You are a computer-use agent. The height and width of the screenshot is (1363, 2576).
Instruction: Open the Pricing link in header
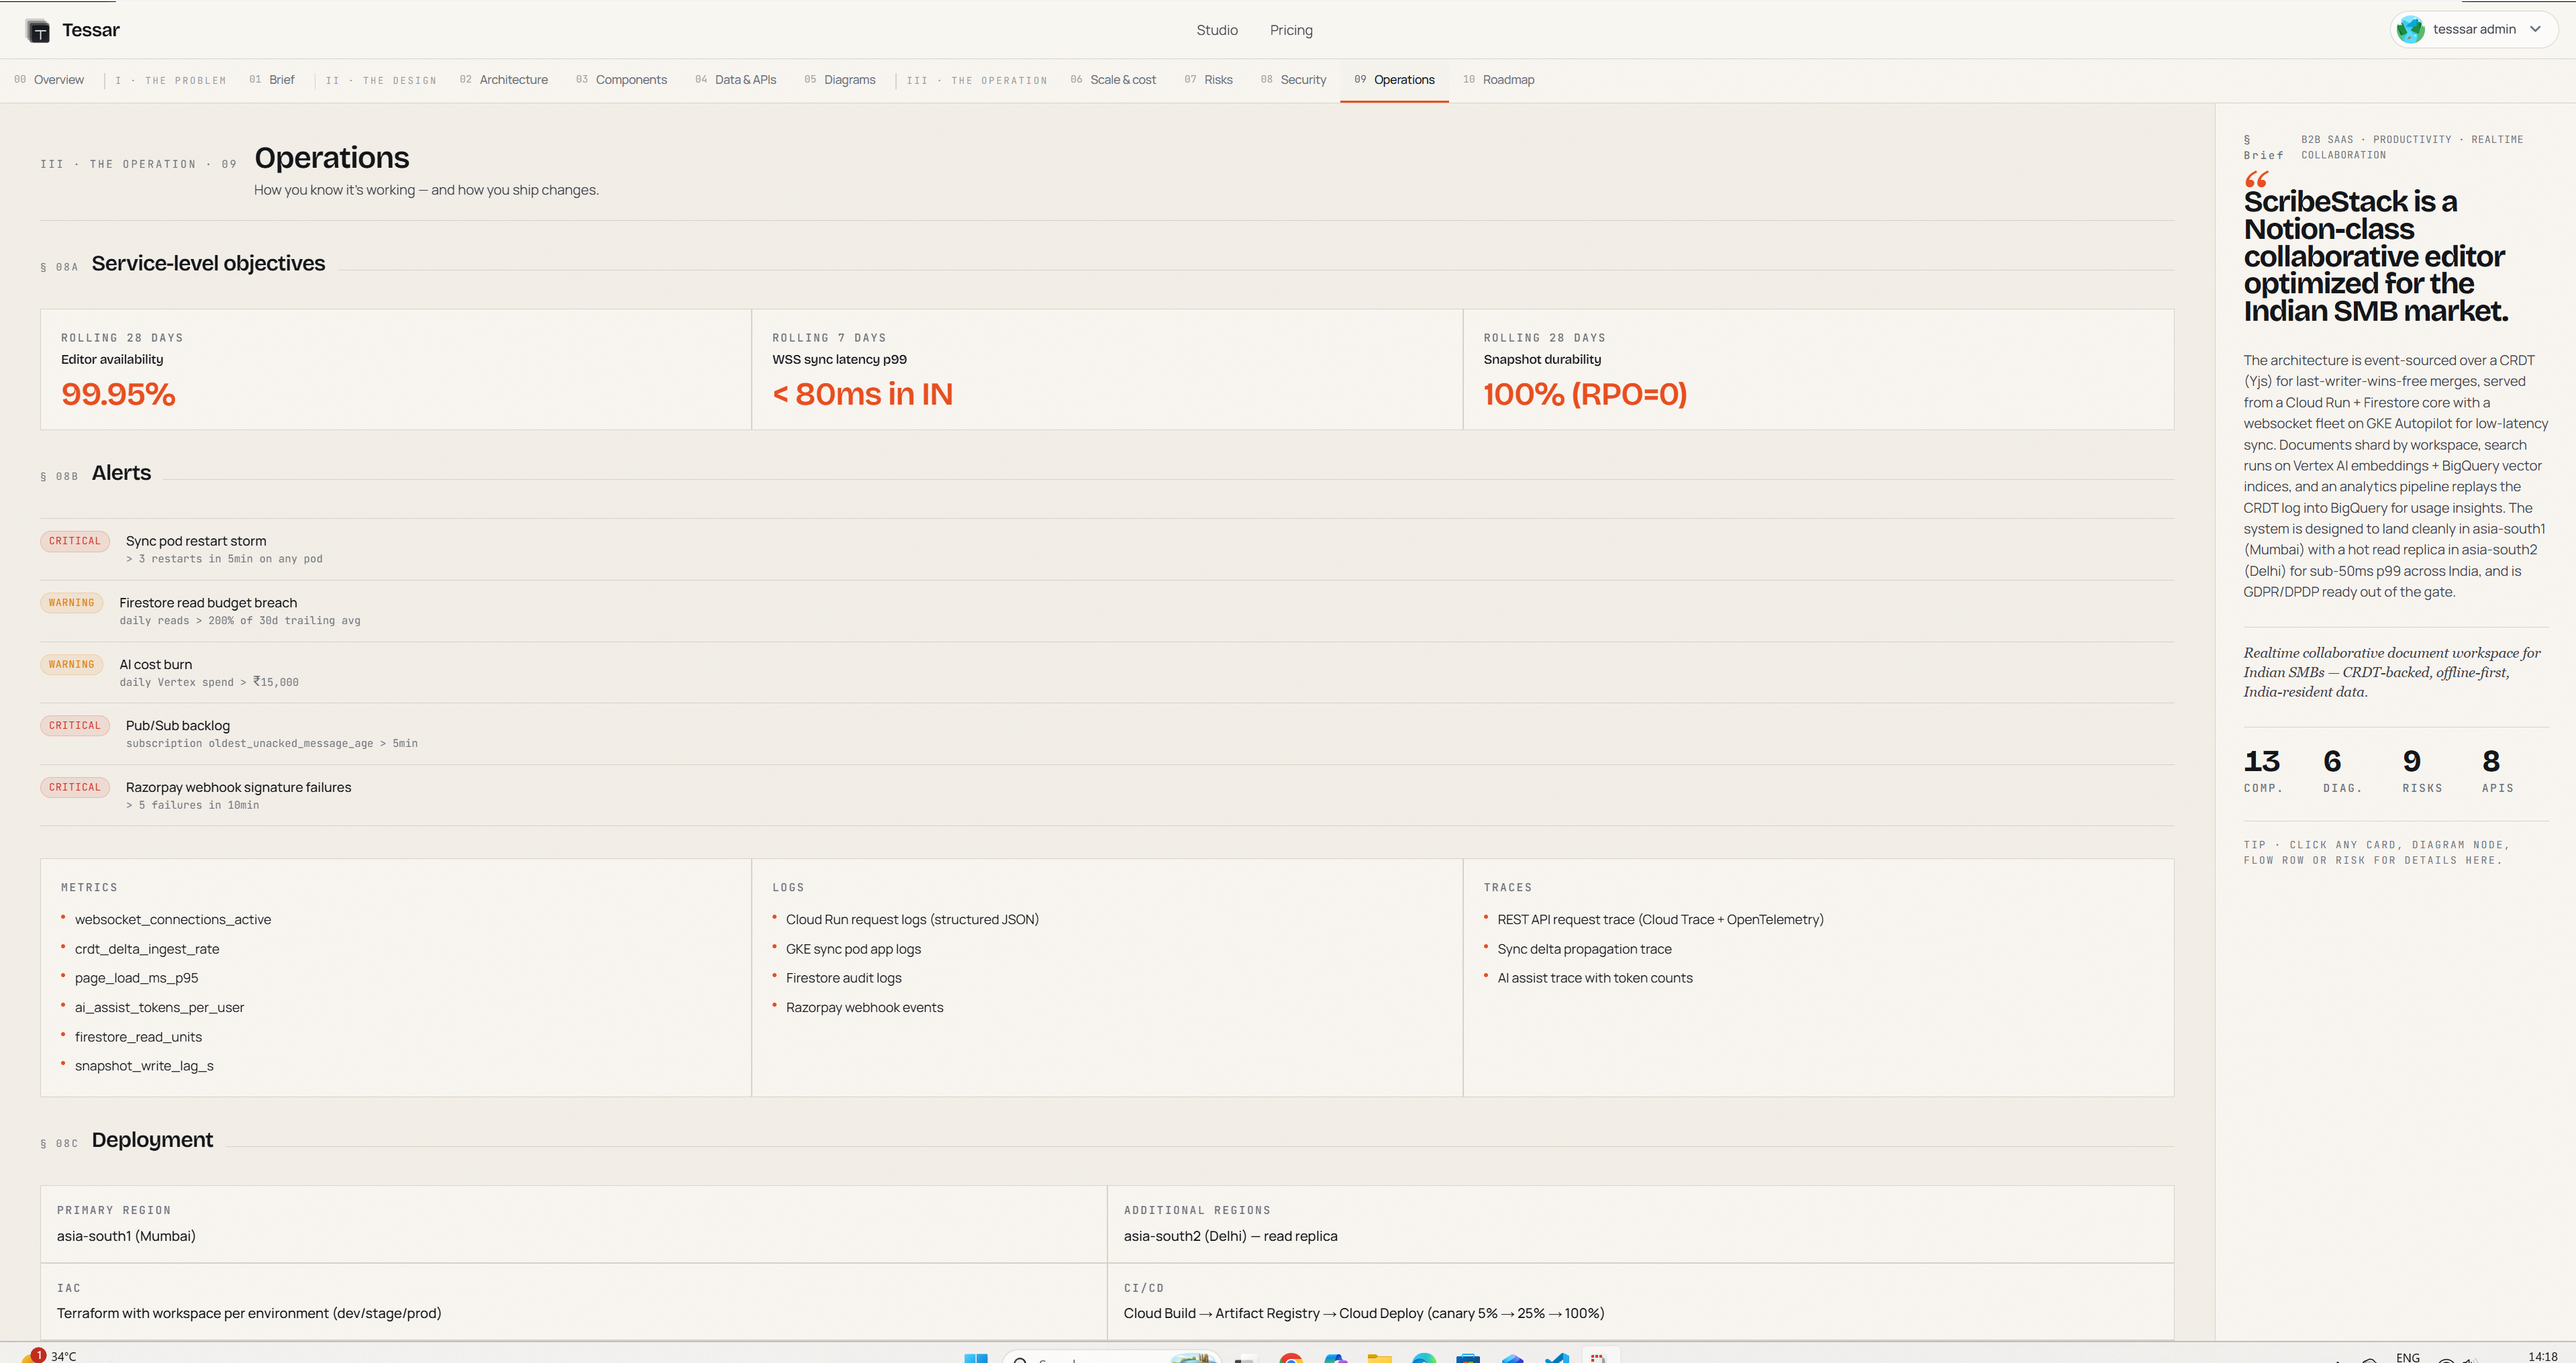click(x=1291, y=30)
